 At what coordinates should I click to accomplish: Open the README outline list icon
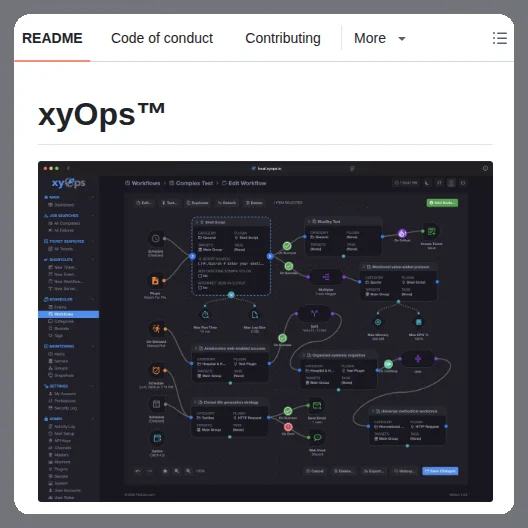click(x=500, y=38)
